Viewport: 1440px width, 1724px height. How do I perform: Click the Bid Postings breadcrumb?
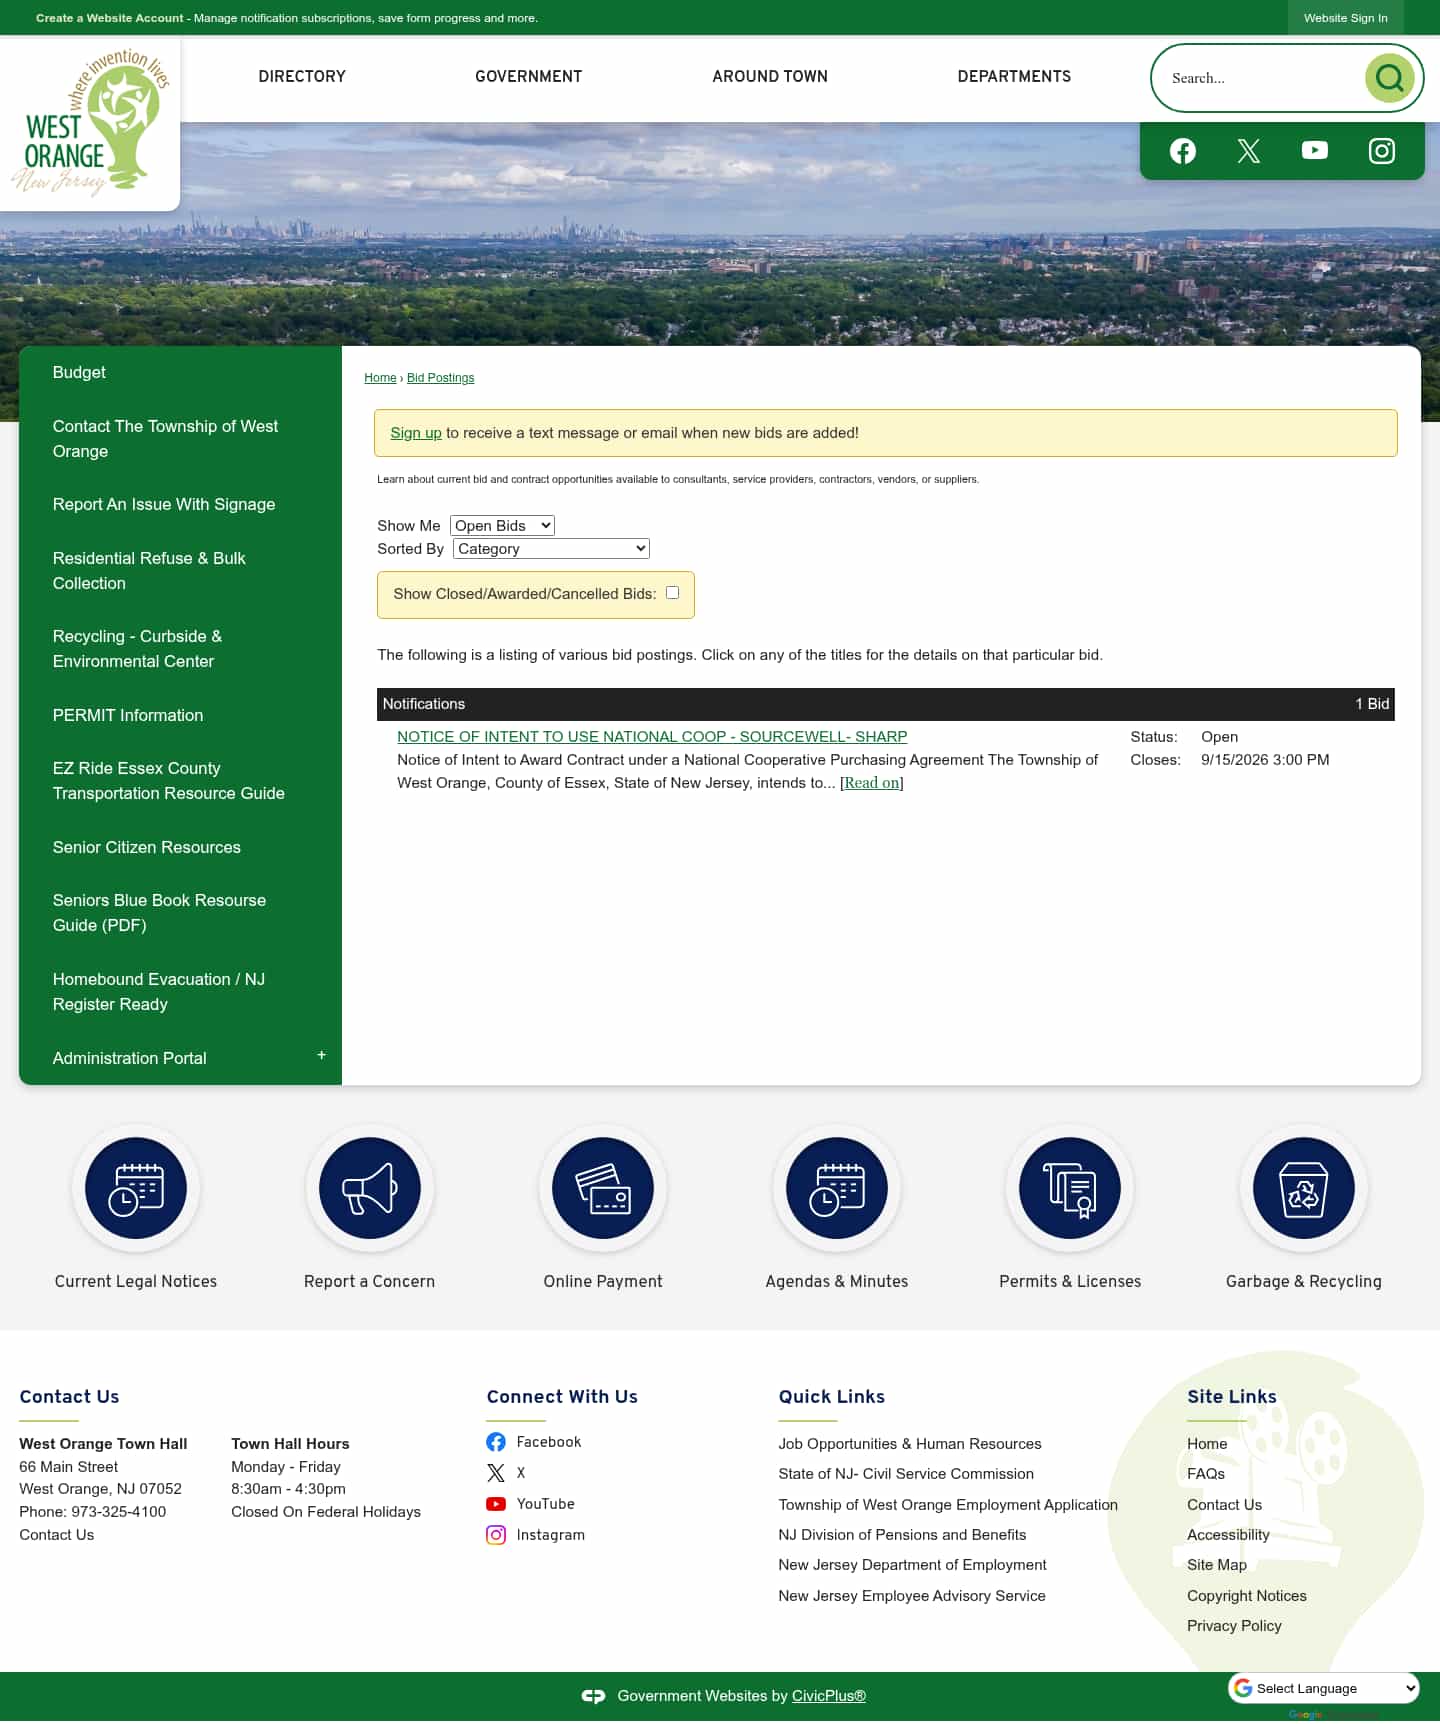440,378
